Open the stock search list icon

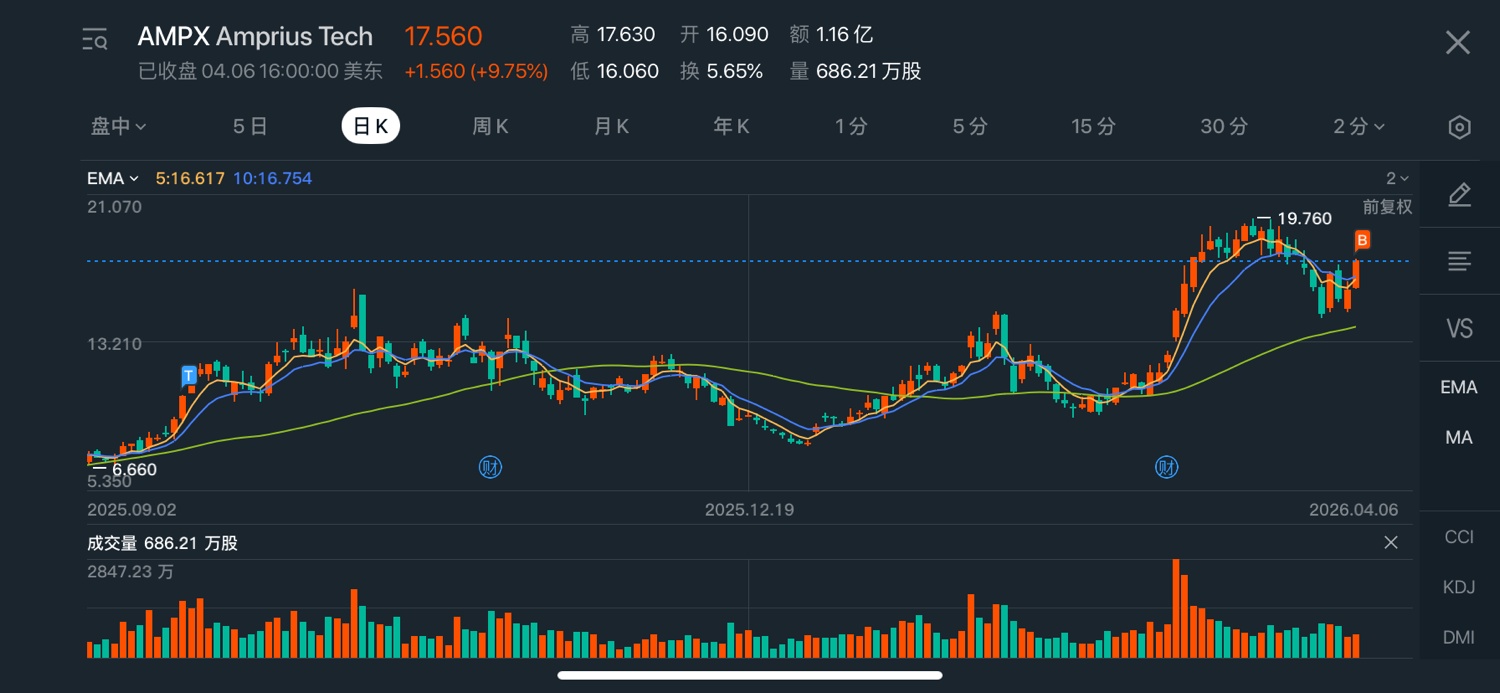(x=95, y=41)
